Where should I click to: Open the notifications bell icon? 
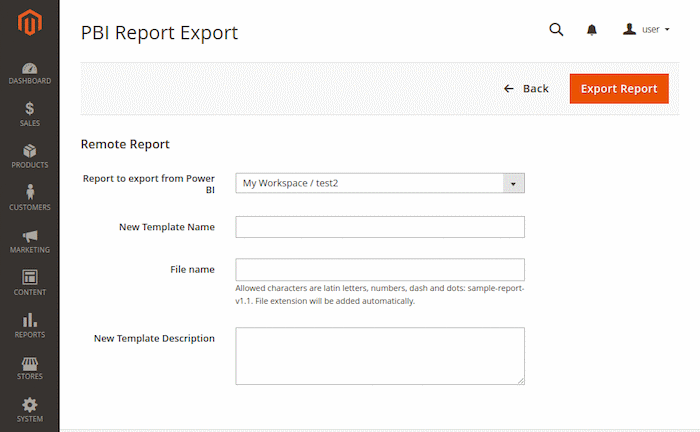[592, 30]
